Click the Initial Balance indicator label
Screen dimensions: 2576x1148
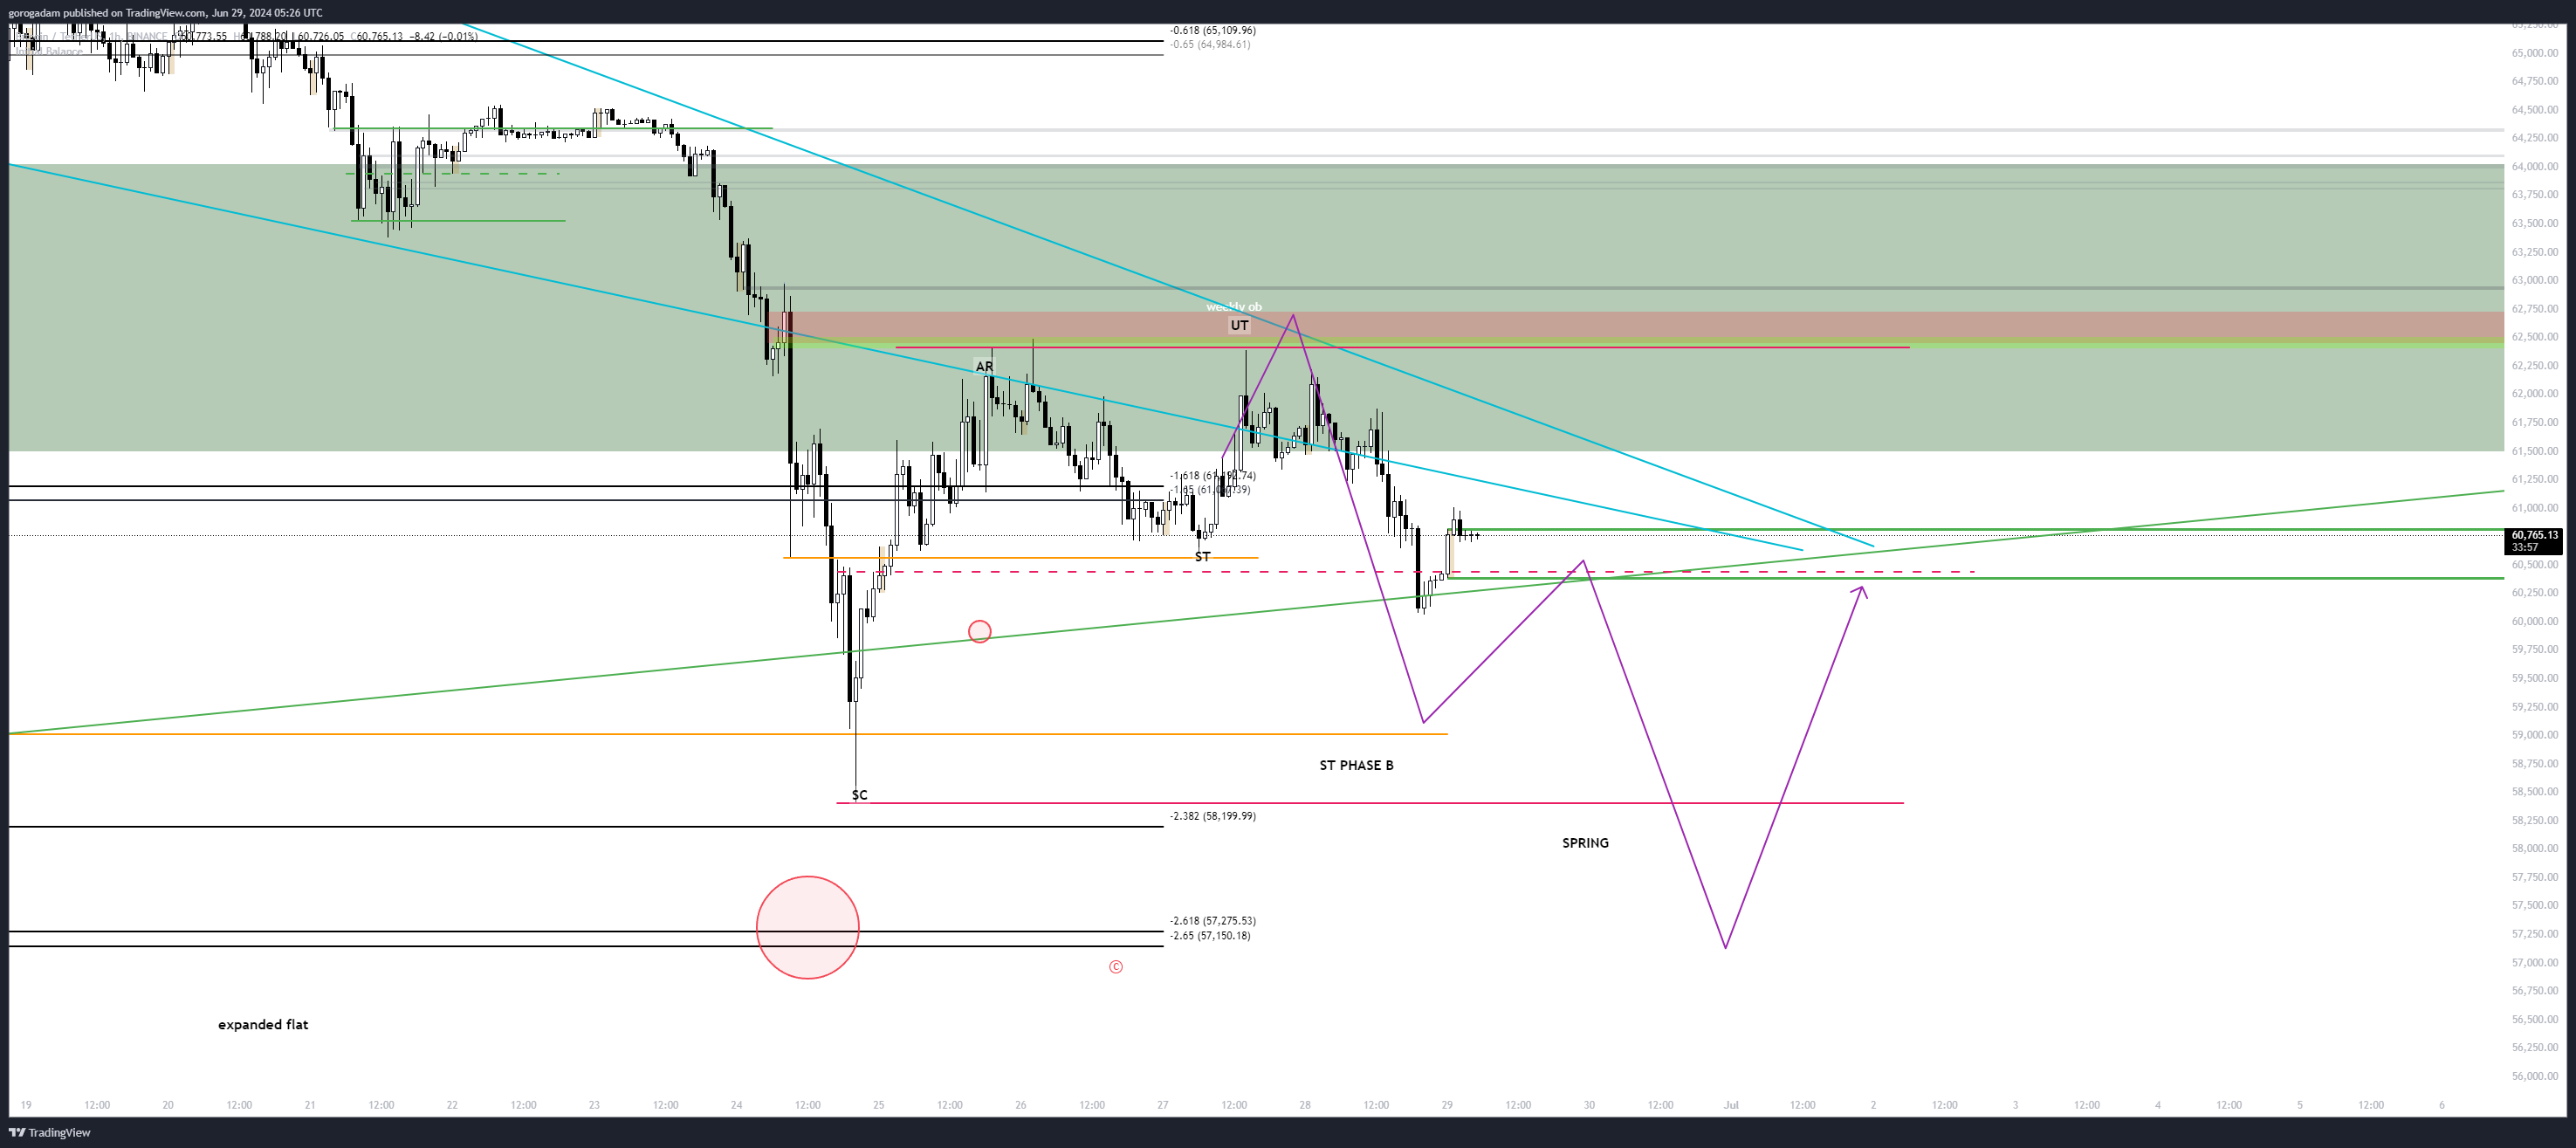pyautogui.click(x=50, y=51)
